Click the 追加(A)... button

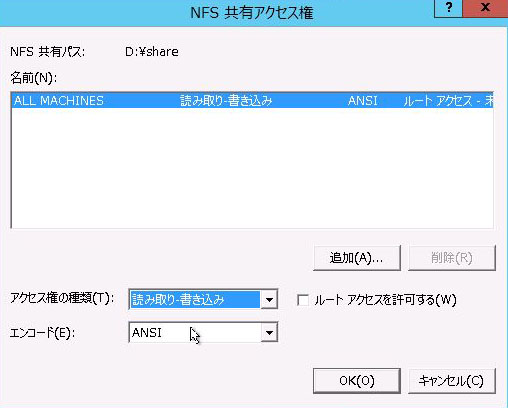[x=357, y=258]
